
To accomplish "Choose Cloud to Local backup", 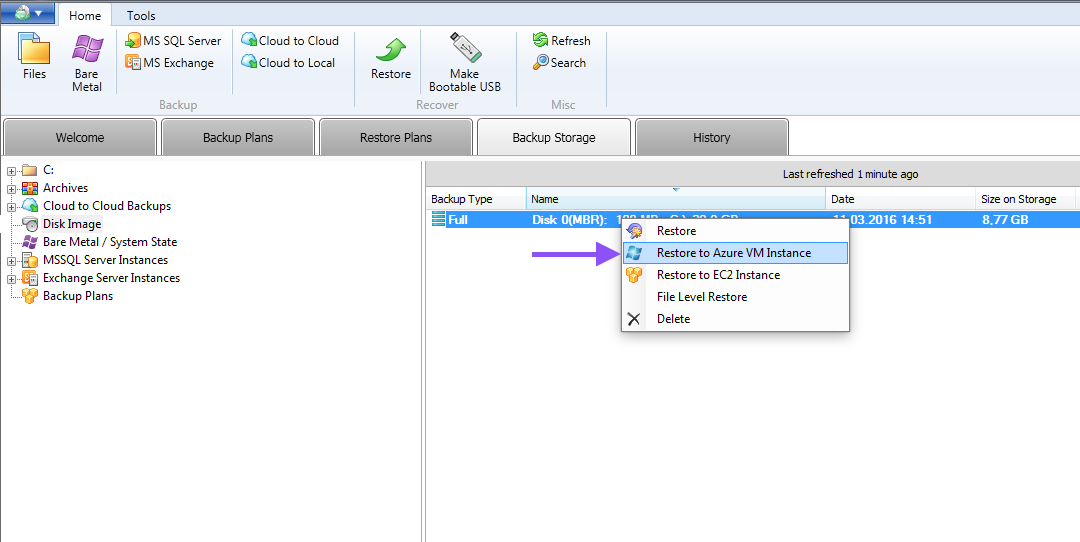I will point(288,63).
